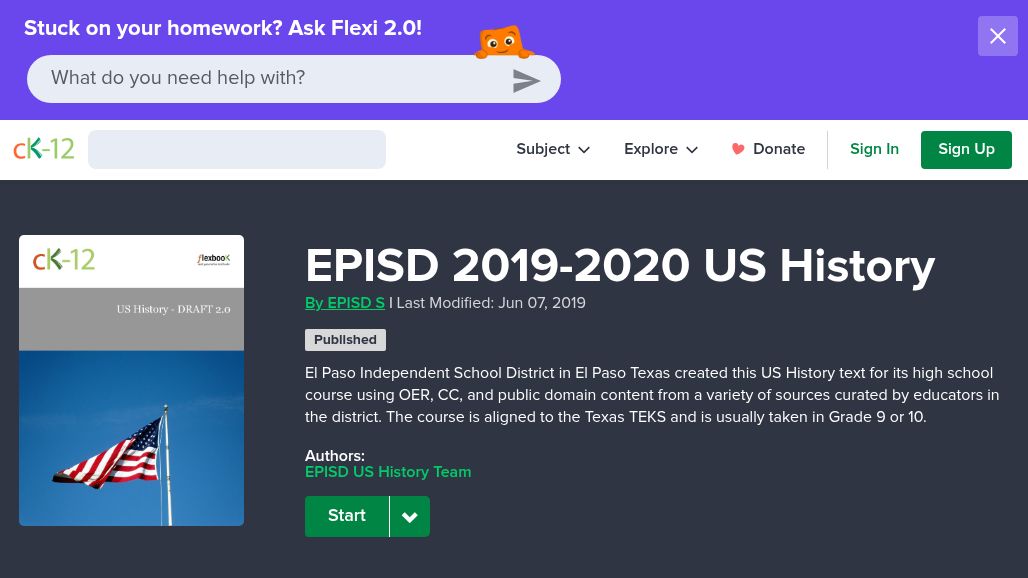The height and width of the screenshot is (578, 1028).
Task: Click the CK-12 logo on book cover
Action: point(64,260)
